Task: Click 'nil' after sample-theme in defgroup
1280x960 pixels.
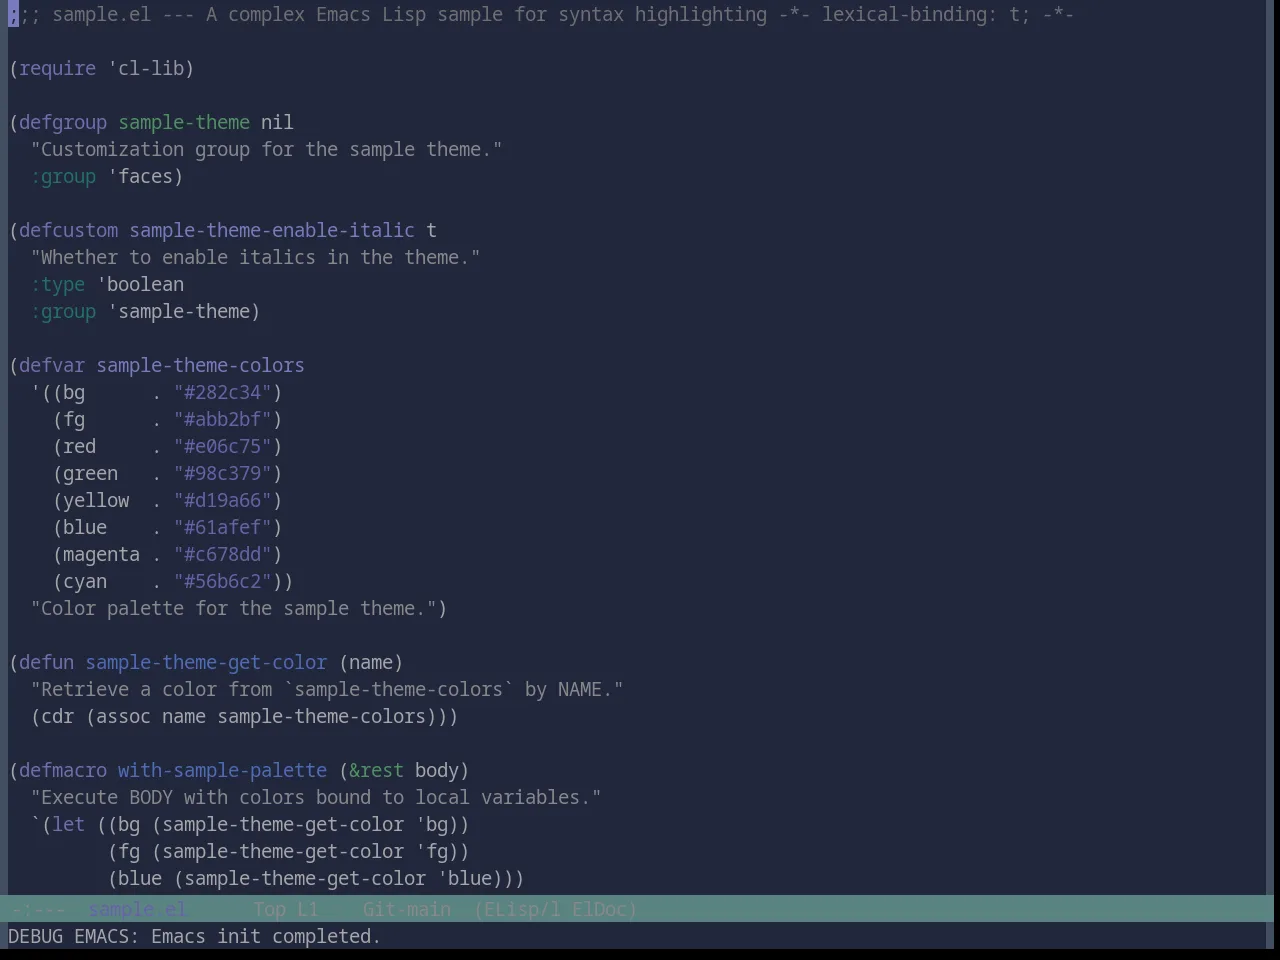Action: (277, 122)
